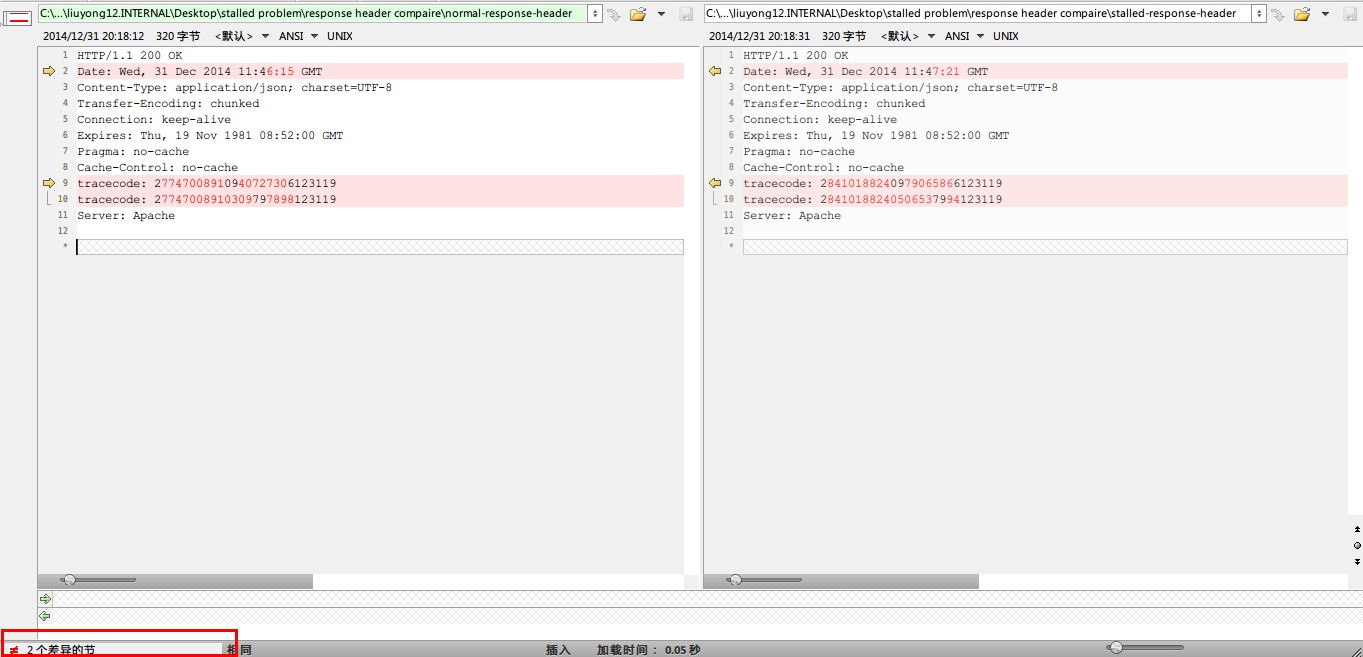This screenshot has width=1363, height=657.
Task: Click green right-pointing arrow in detail row
Action: (45, 599)
